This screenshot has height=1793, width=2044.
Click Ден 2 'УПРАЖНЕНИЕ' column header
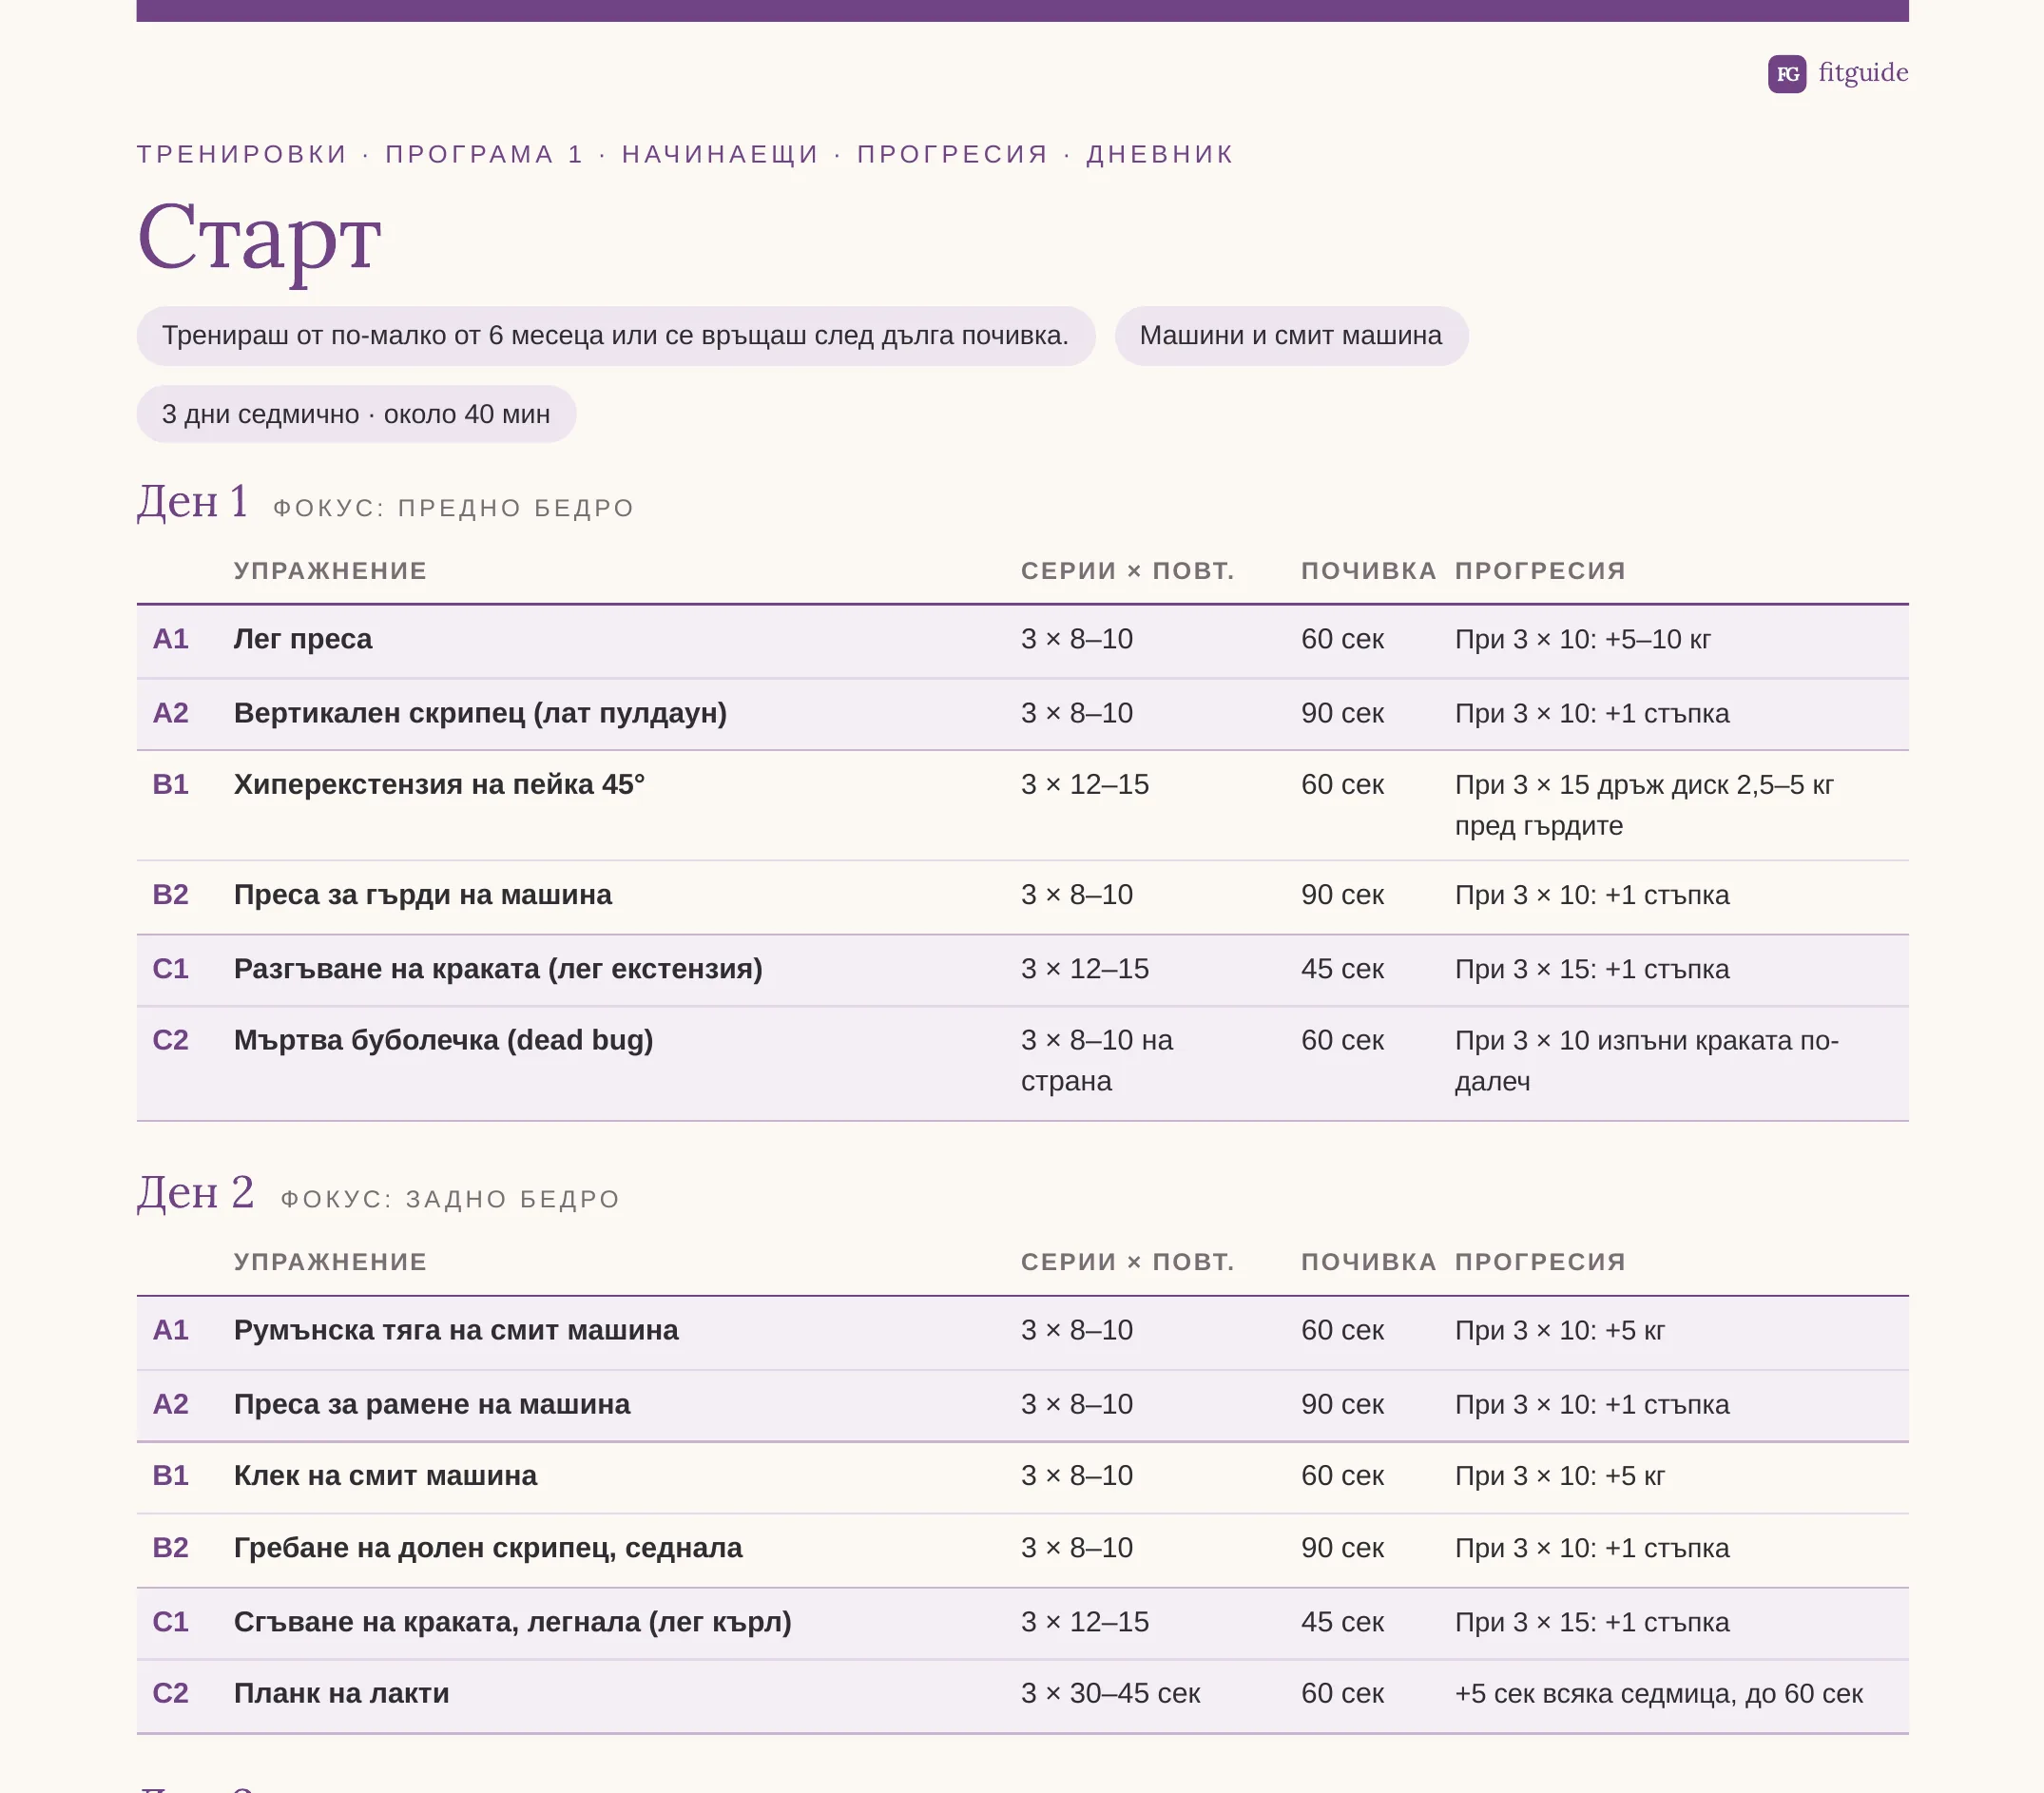pyautogui.click(x=331, y=1262)
